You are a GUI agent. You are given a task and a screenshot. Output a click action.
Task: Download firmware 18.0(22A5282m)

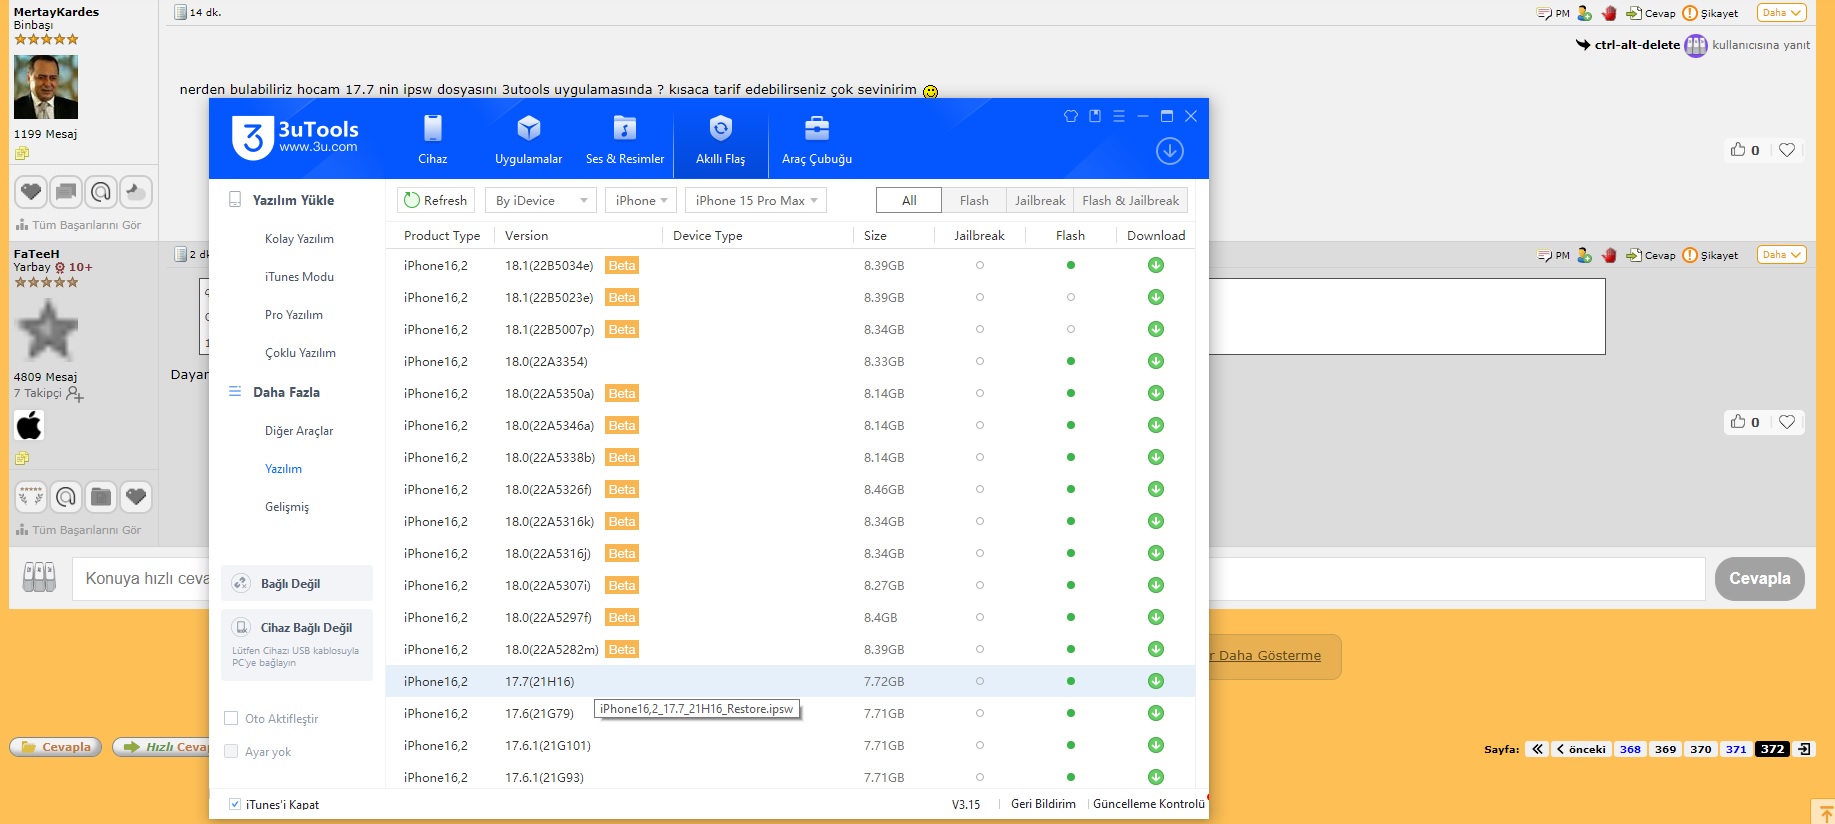(1156, 649)
